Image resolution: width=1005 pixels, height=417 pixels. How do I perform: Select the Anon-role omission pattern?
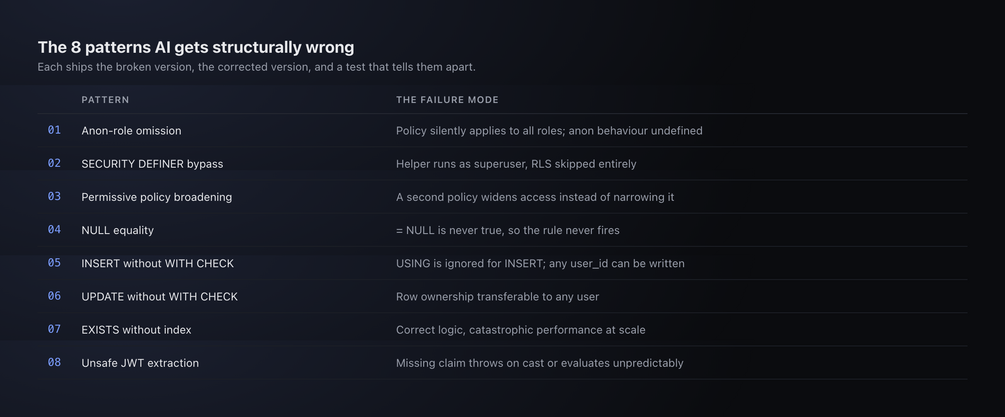pyautogui.click(x=131, y=131)
